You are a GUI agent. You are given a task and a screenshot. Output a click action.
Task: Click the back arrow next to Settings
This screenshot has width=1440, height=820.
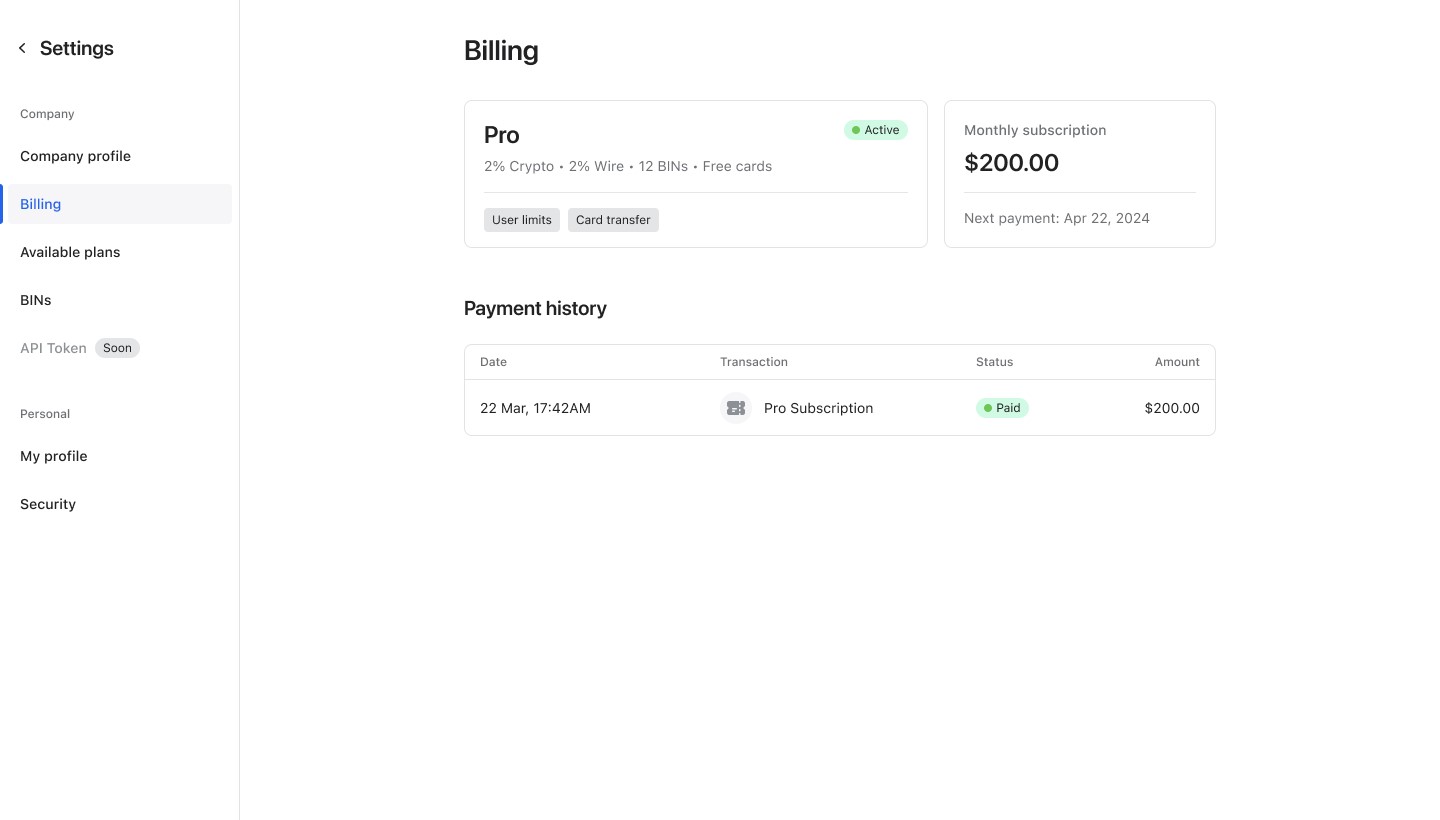coord(22,48)
